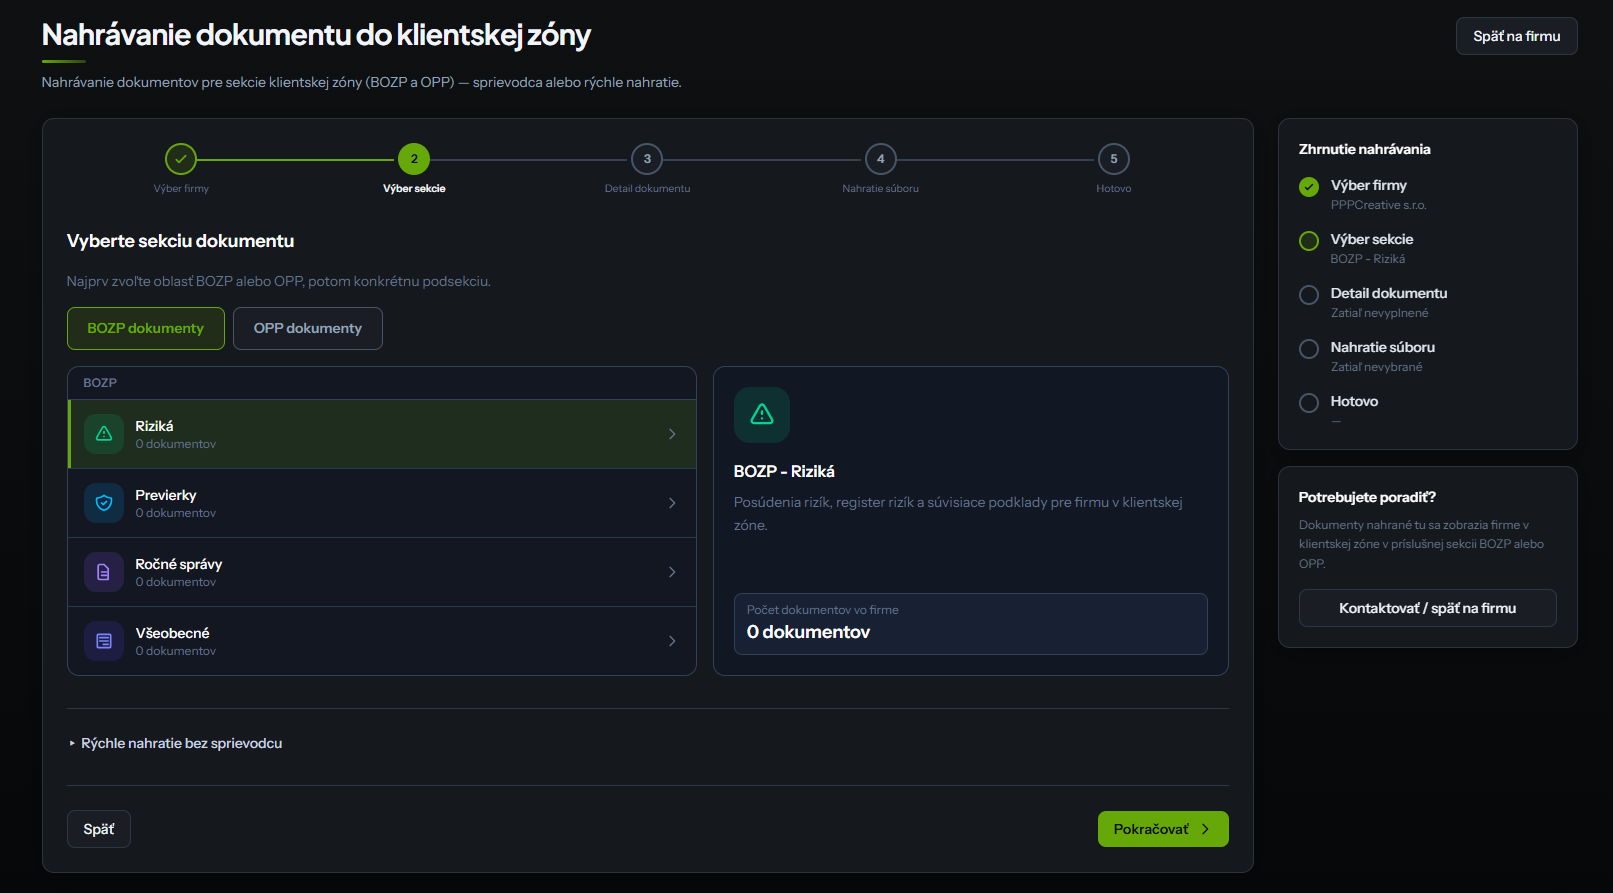This screenshot has height=893, width=1613.
Task: Click step 3 Detail dokumentu circle
Action: [647, 159]
